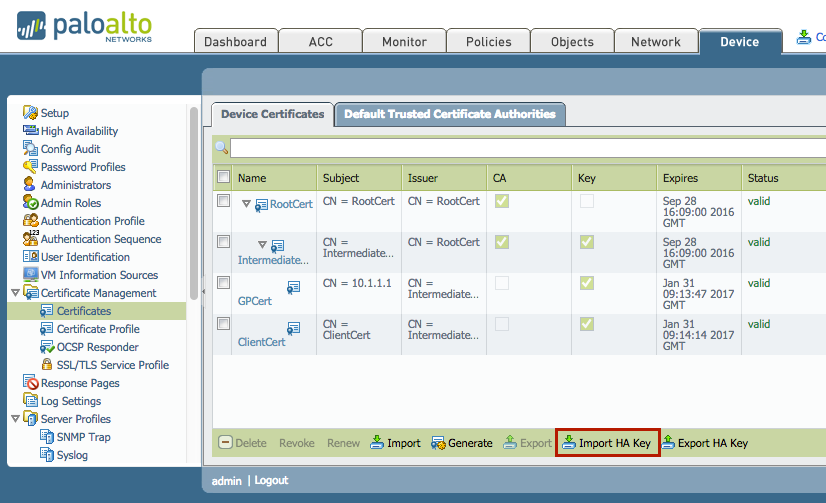Toggle CA checkbox for RootCert
The width and height of the screenshot is (826, 503).
502,201
